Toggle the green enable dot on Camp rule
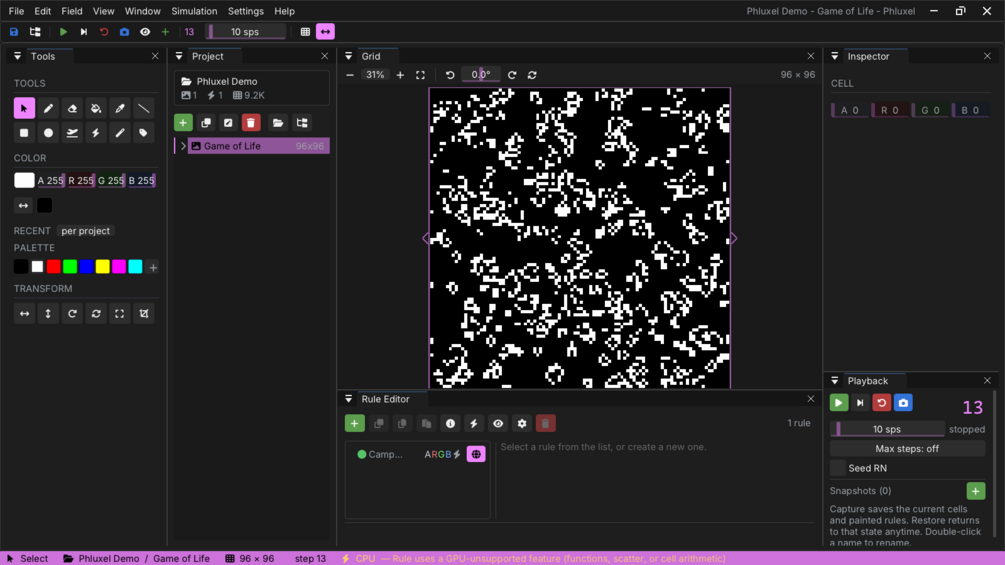This screenshot has width=1005, height=565. point(361,454)
